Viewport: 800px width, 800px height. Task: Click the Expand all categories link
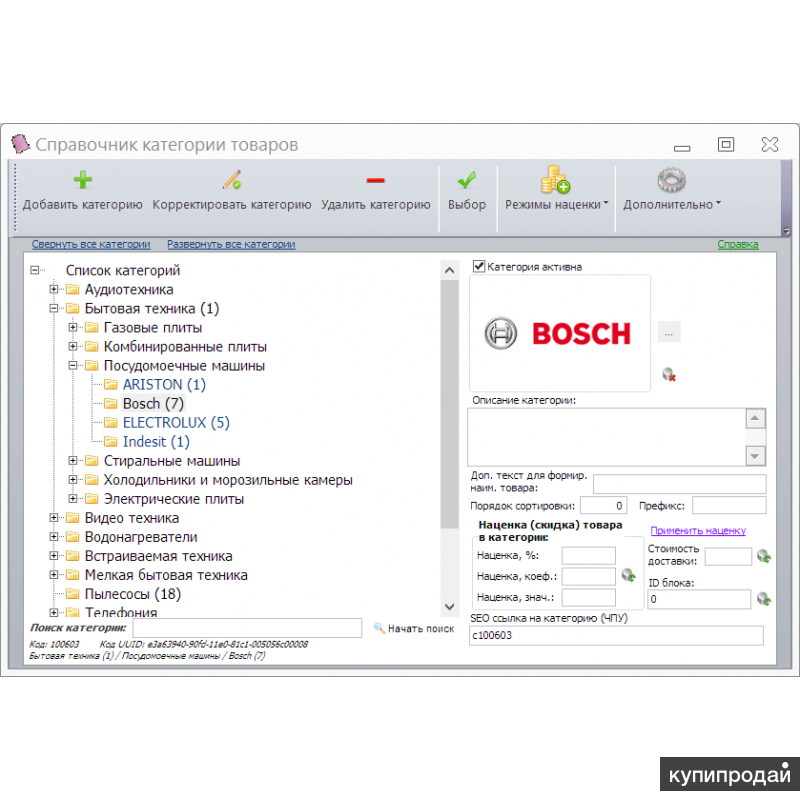[231, 244]
